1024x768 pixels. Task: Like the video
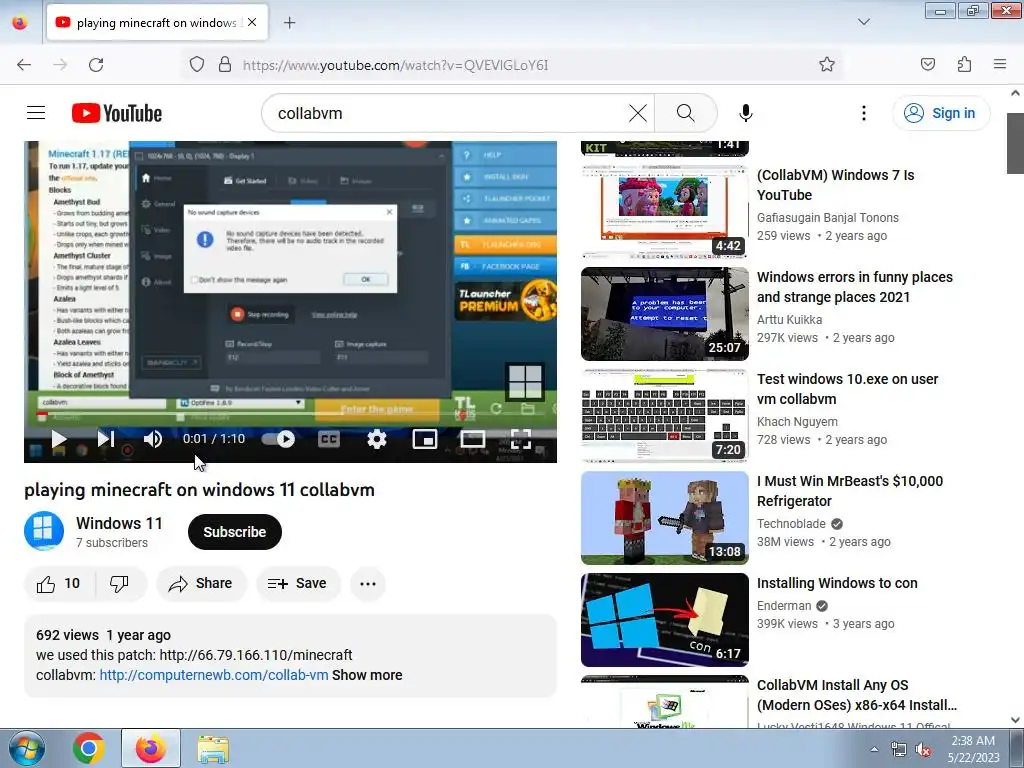pyautogui.click(x=59, y=583)
